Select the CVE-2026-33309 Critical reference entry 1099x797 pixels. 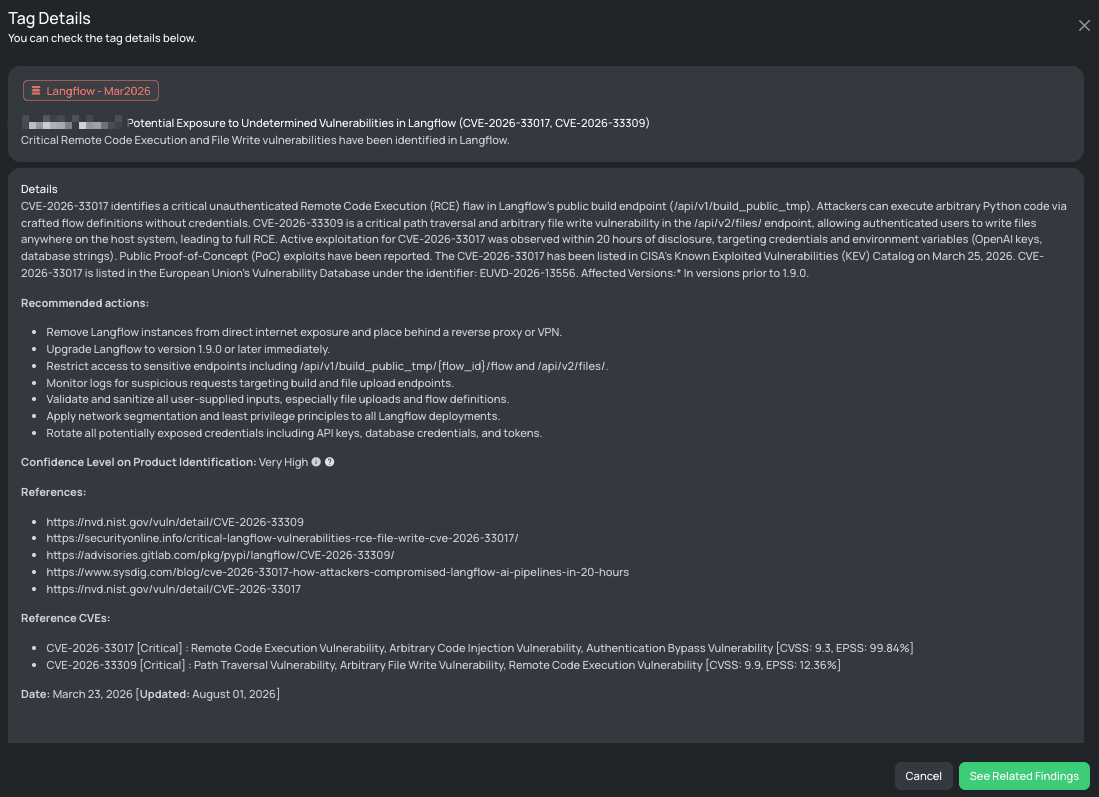point(443,665)
